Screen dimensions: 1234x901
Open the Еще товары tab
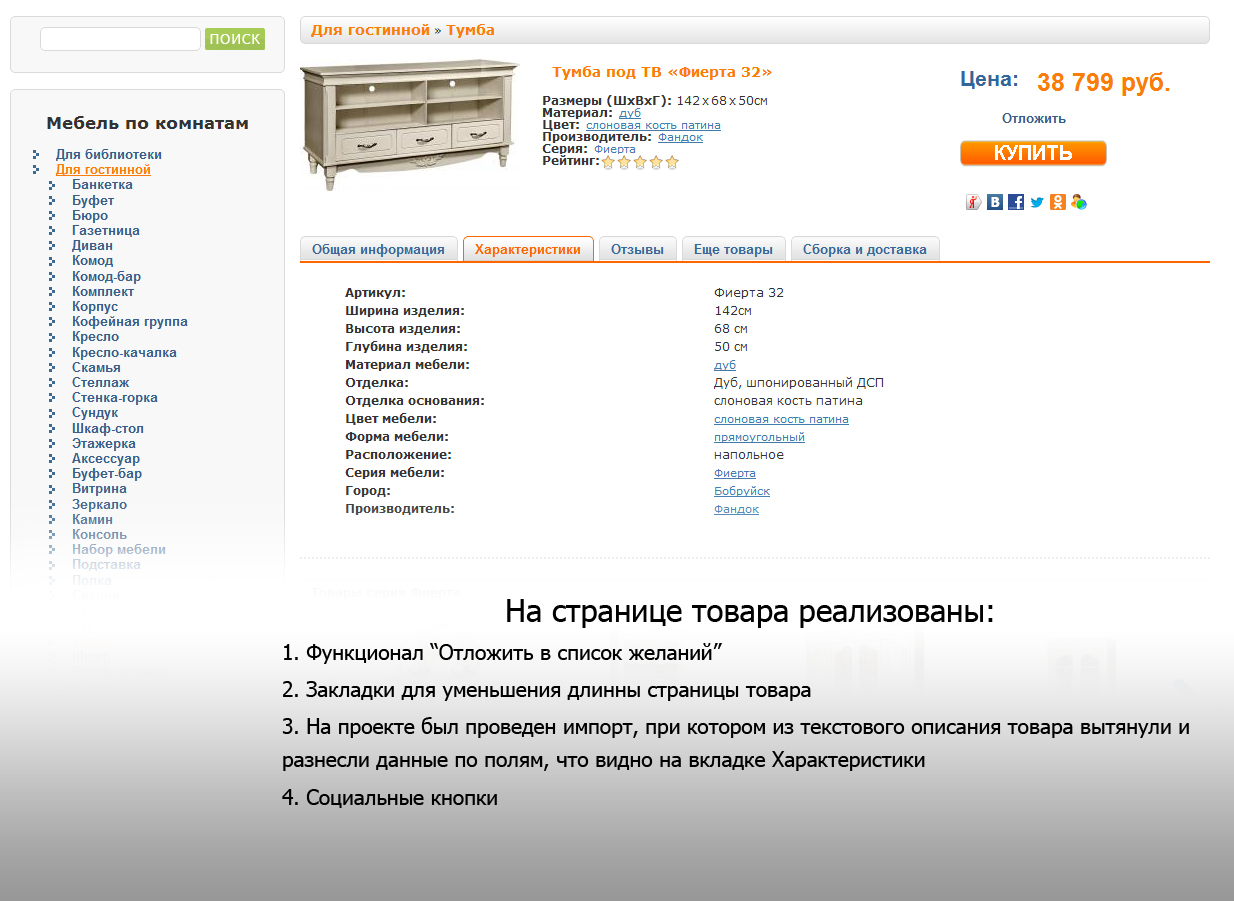[733, 249]
